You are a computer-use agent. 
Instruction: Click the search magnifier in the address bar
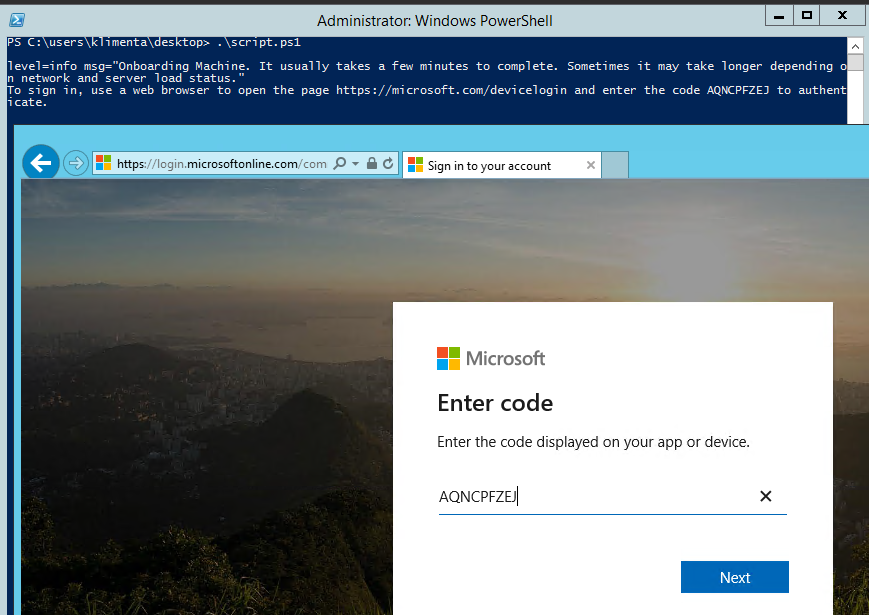(340, 163)
